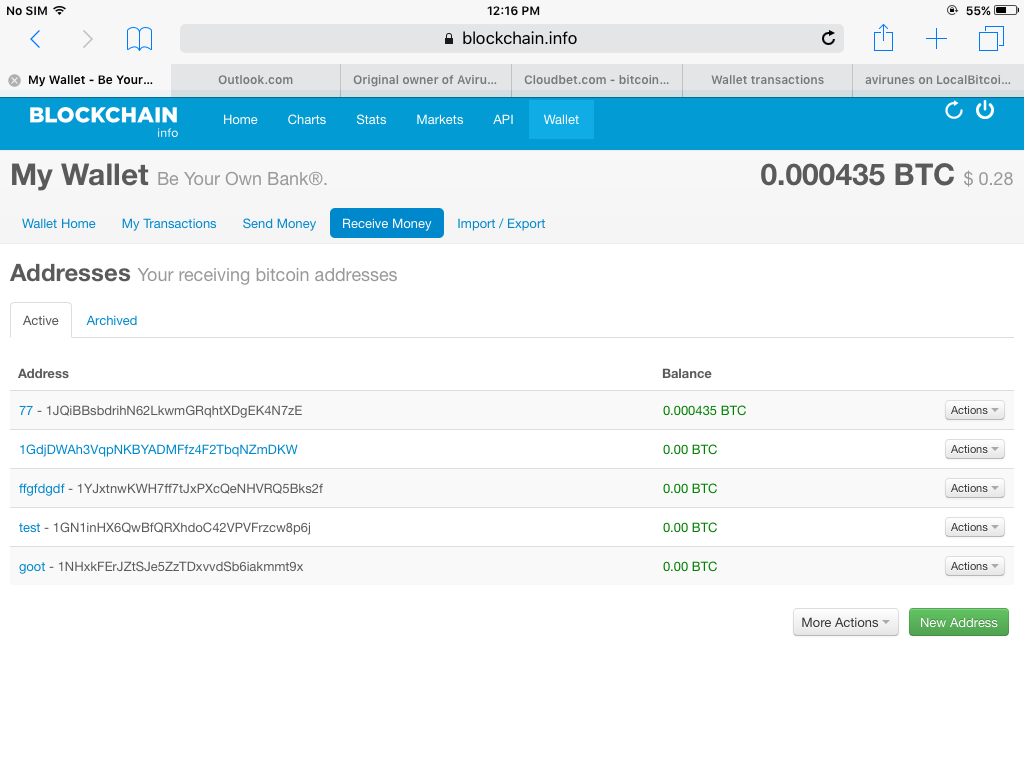Show all open tabs overview icon
Screen dimensions: 1024x768
(x=991, y=39)
